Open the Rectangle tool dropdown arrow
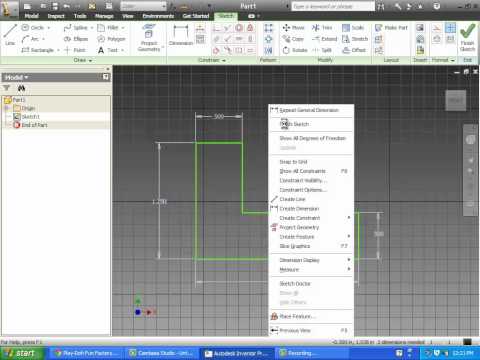480x360 pixels. (58, 50)
